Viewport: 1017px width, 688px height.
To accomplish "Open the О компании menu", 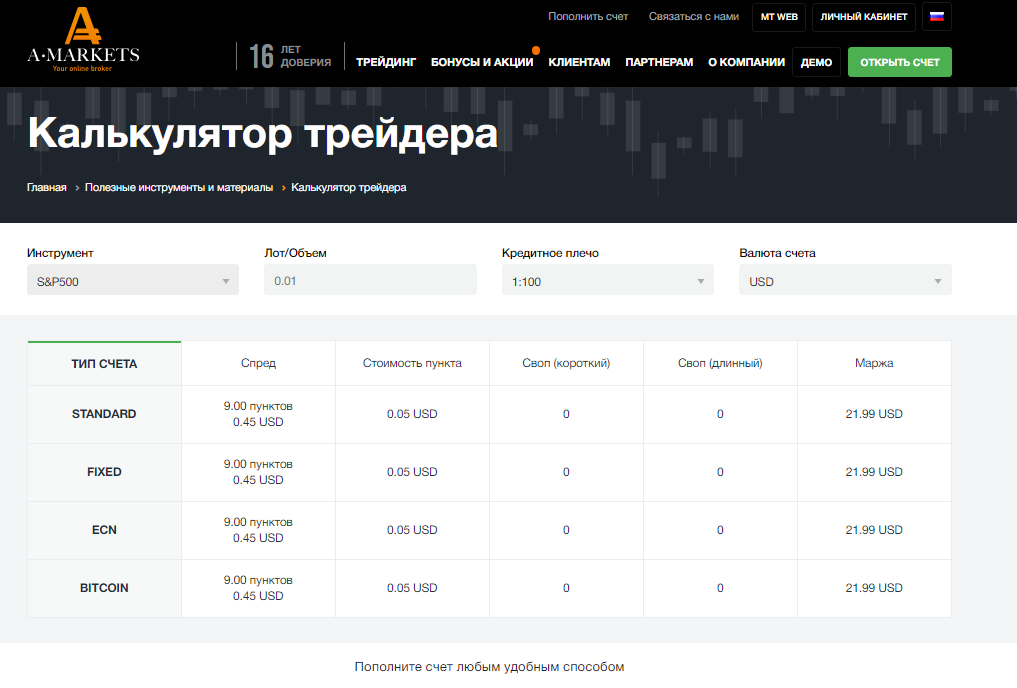I will coord(746,62).
